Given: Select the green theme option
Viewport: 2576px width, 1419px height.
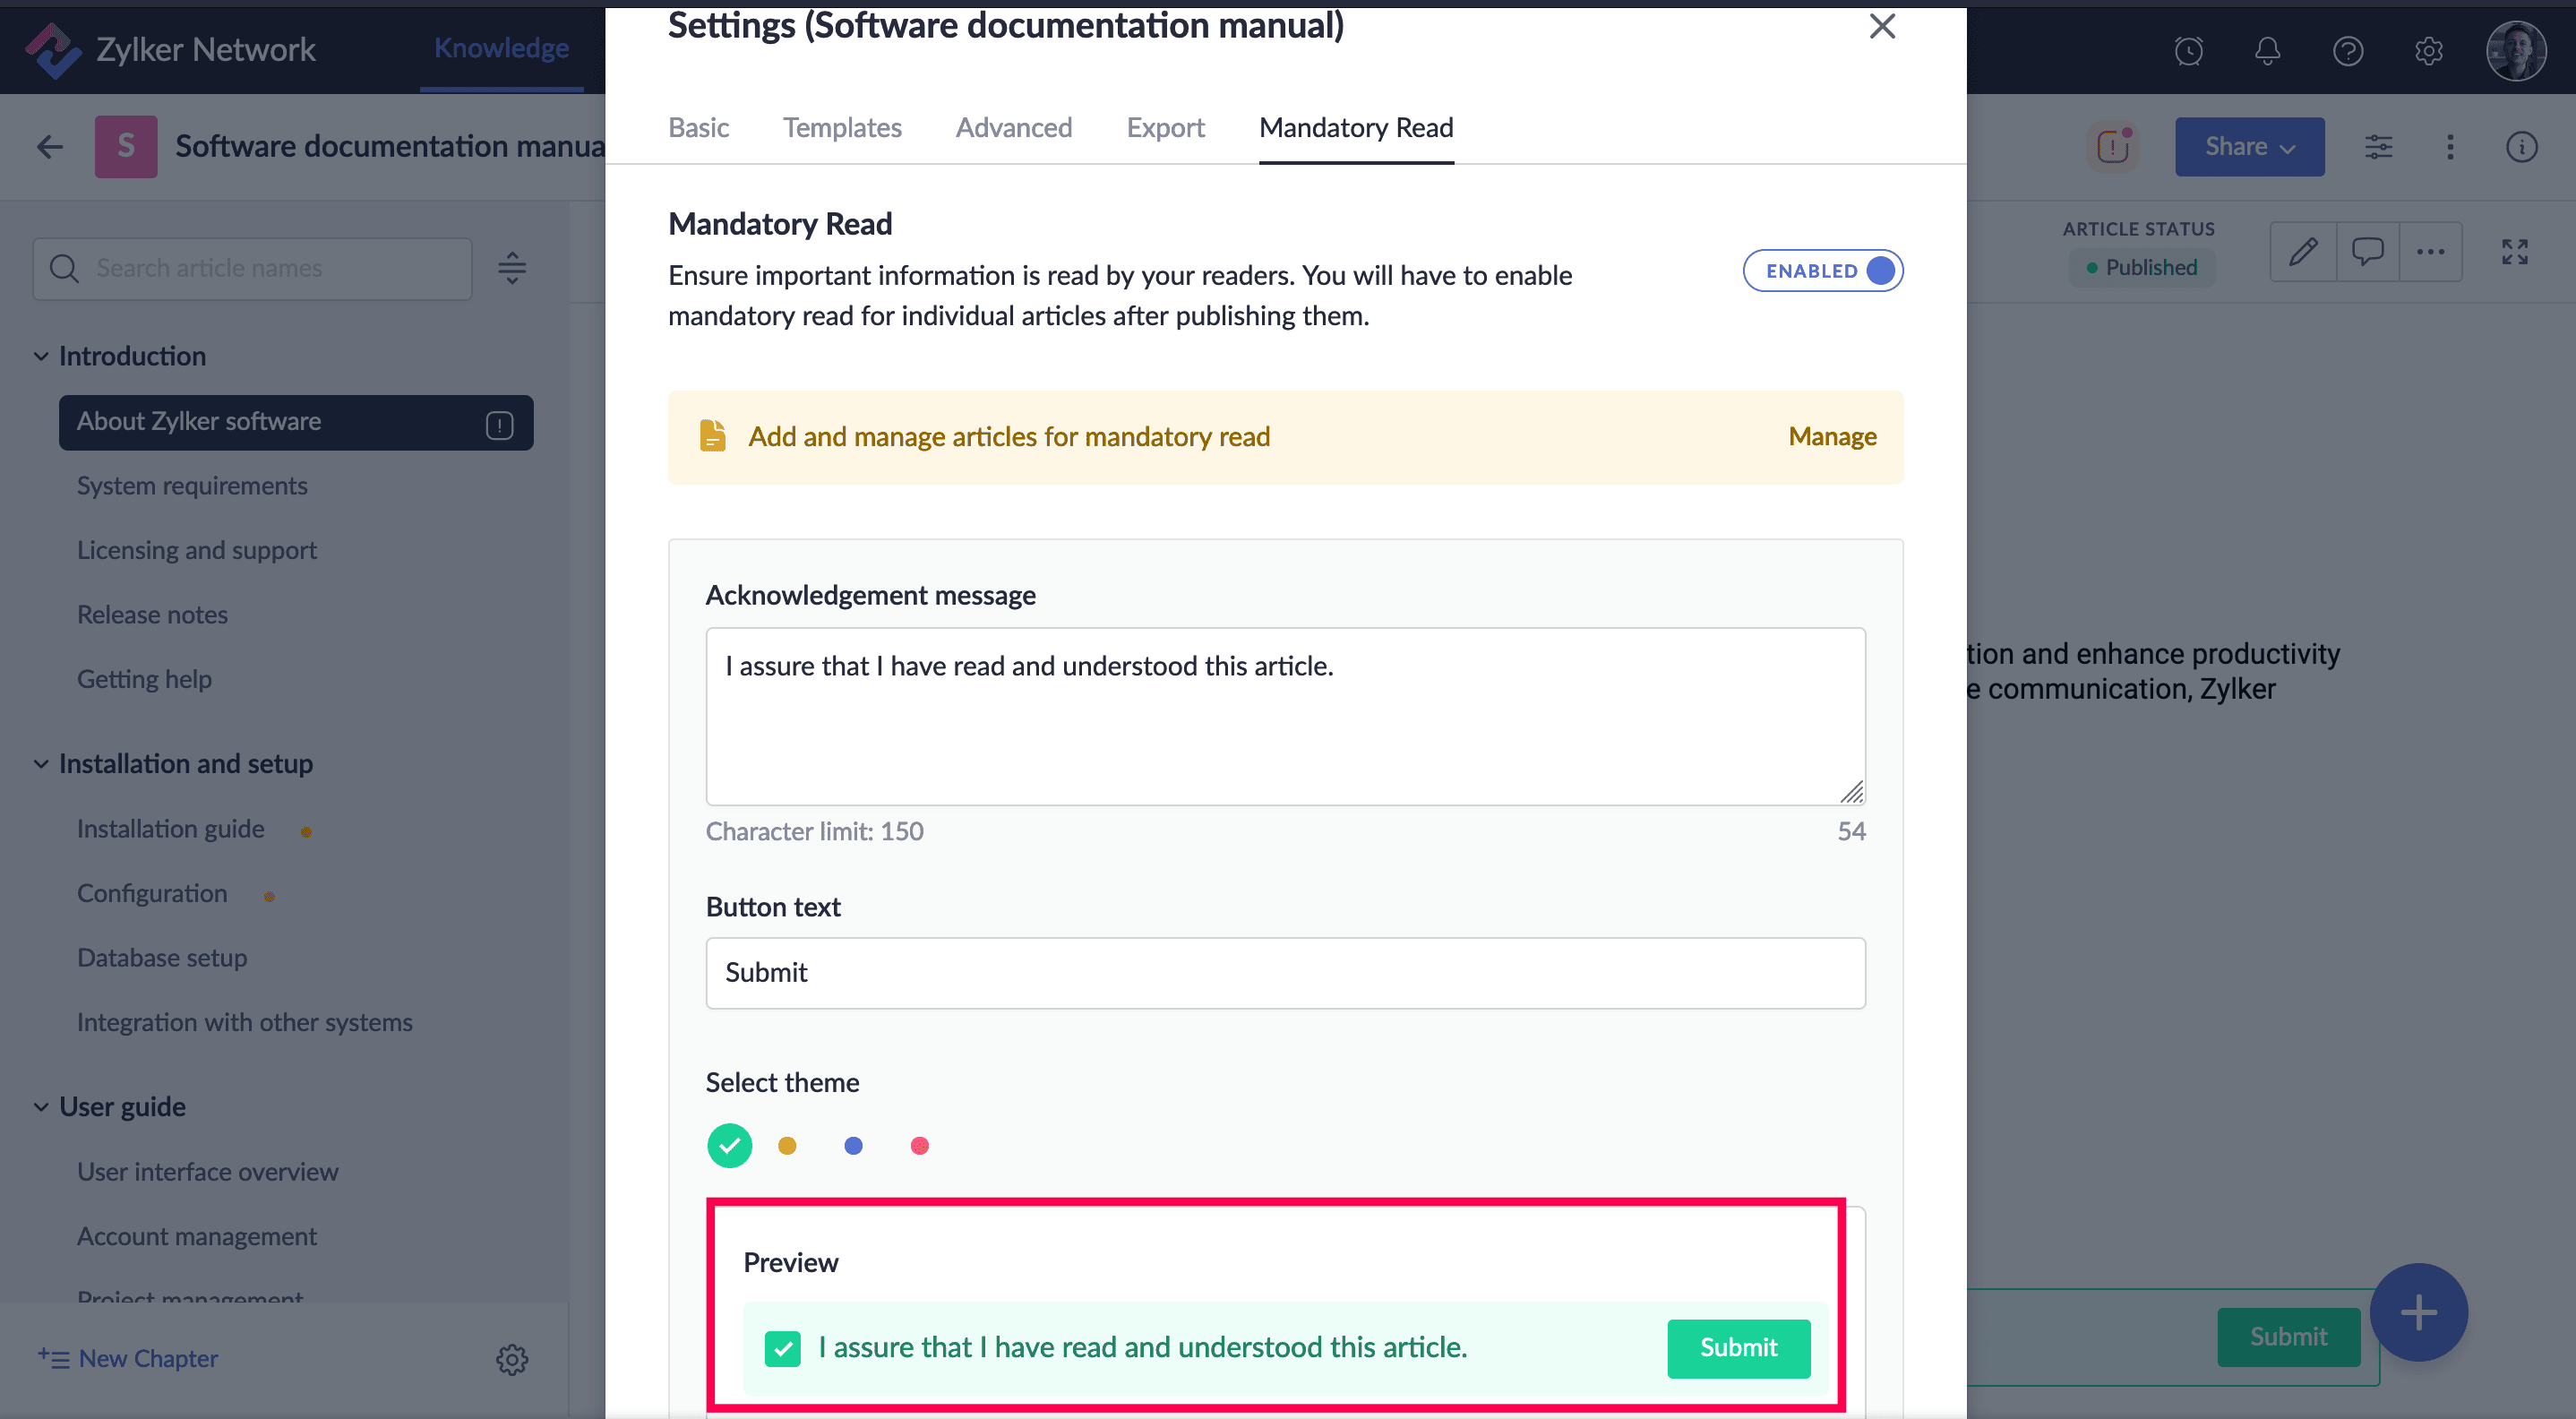Looking at the screenshot, I should pyautogui.click(x=729, y=1146).
